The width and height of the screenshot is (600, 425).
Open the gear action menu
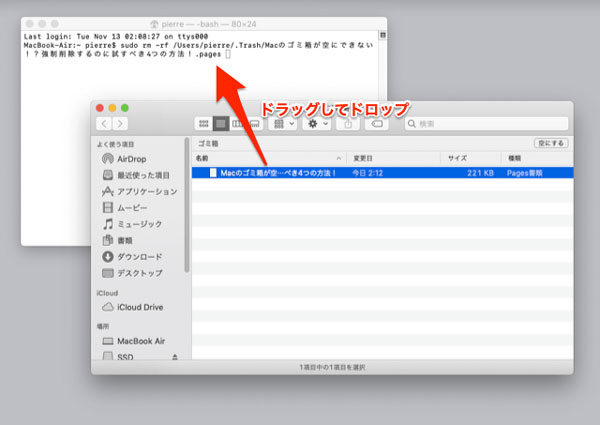tap(316, 124)
